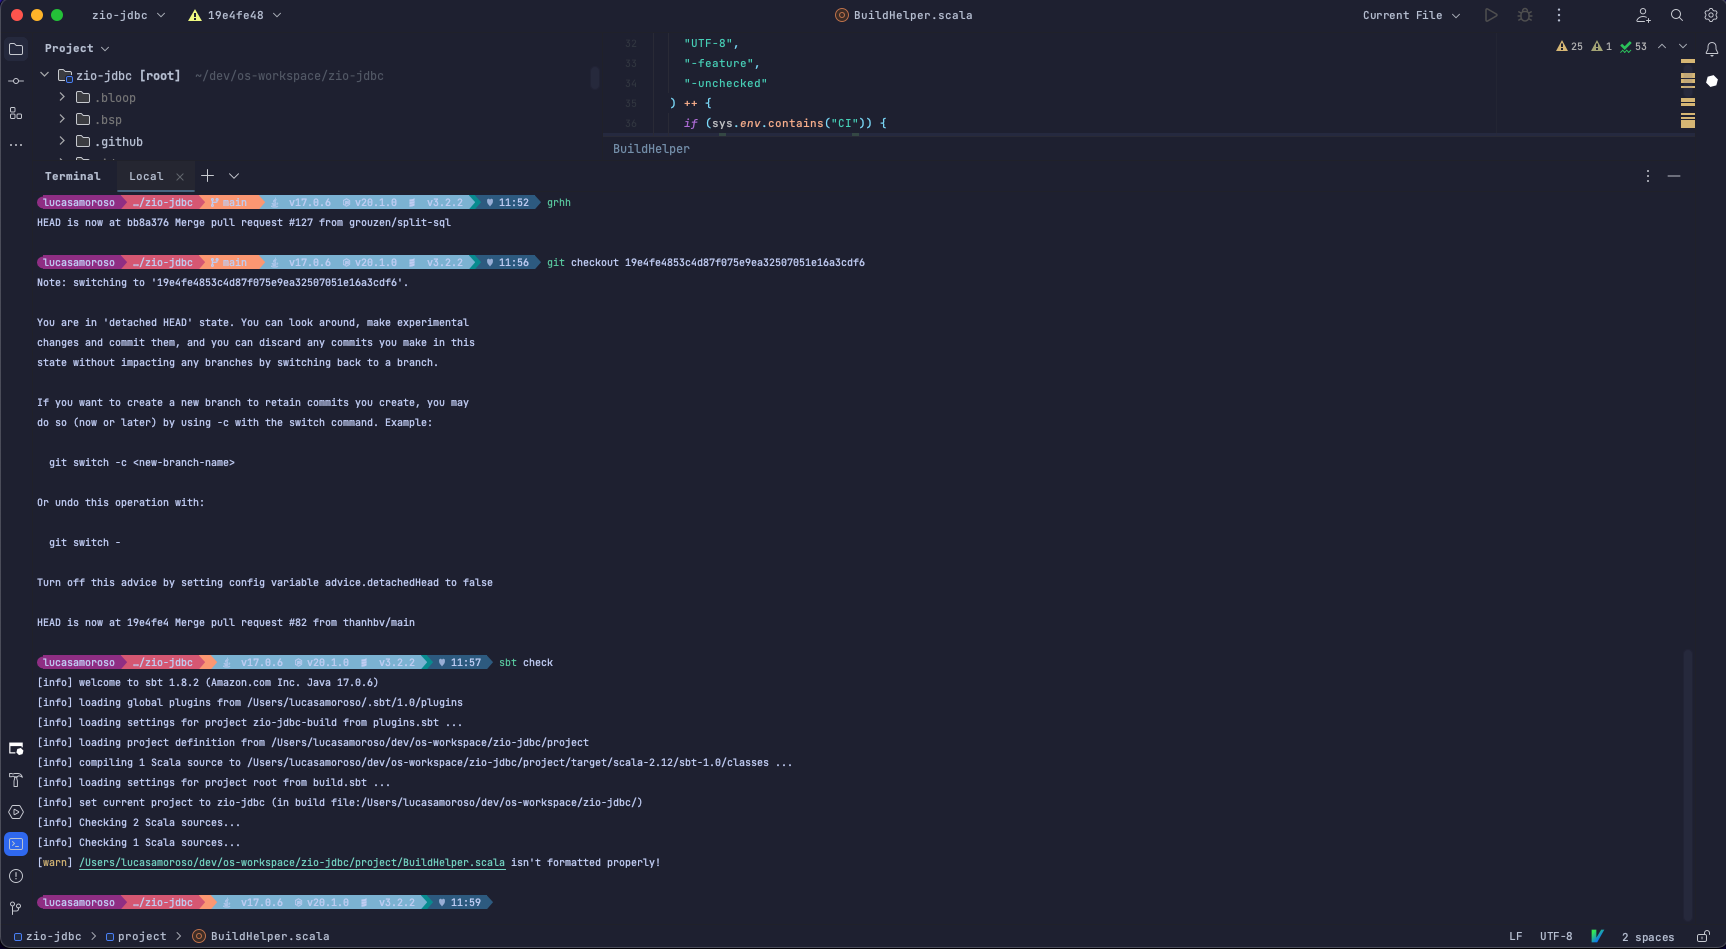Open the Build tool window hammer icon
1726x949 pixels.
click(x=16, y=780)
